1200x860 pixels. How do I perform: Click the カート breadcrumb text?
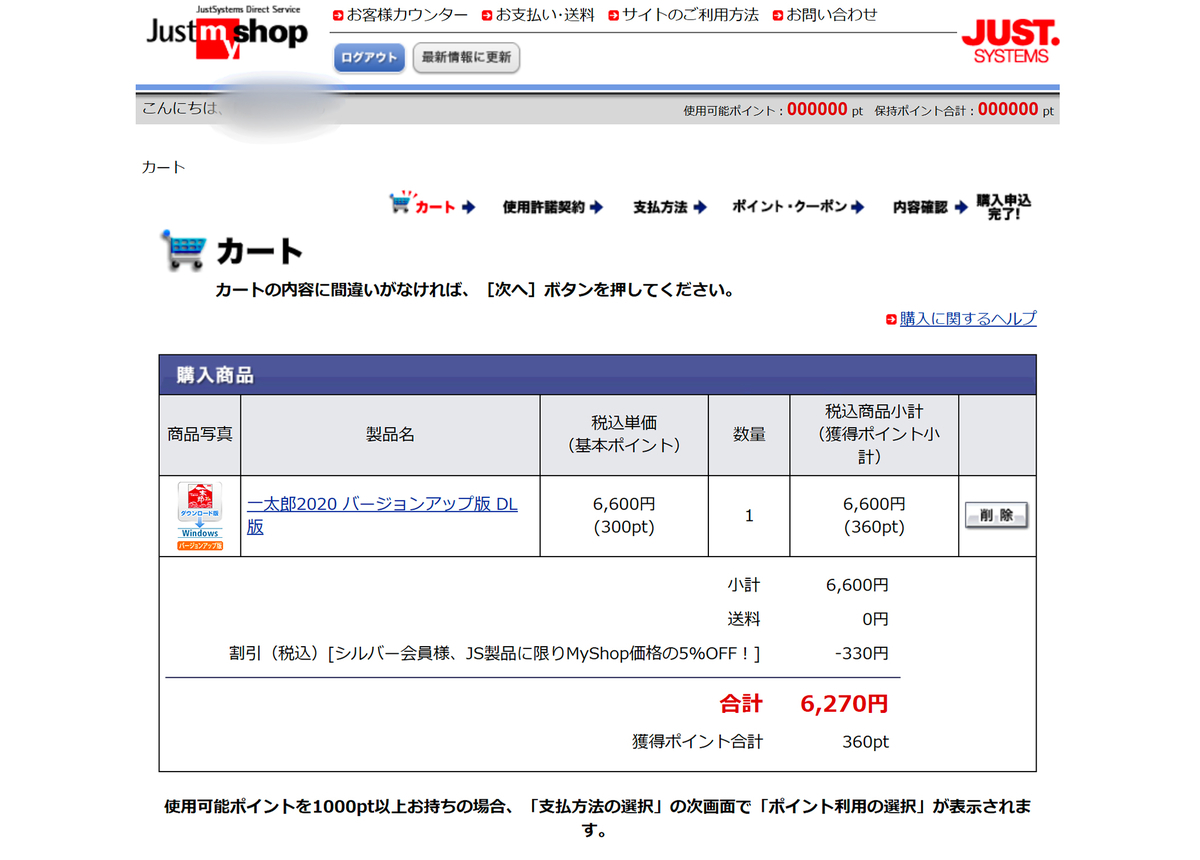click(x=164, y=167)
